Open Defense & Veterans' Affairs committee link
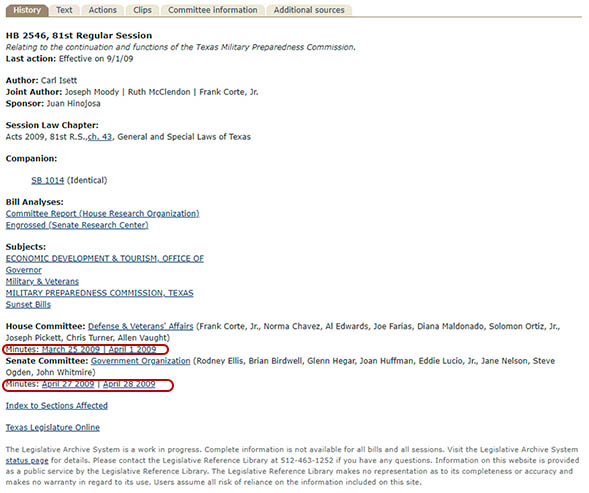 tap(140, 326)
